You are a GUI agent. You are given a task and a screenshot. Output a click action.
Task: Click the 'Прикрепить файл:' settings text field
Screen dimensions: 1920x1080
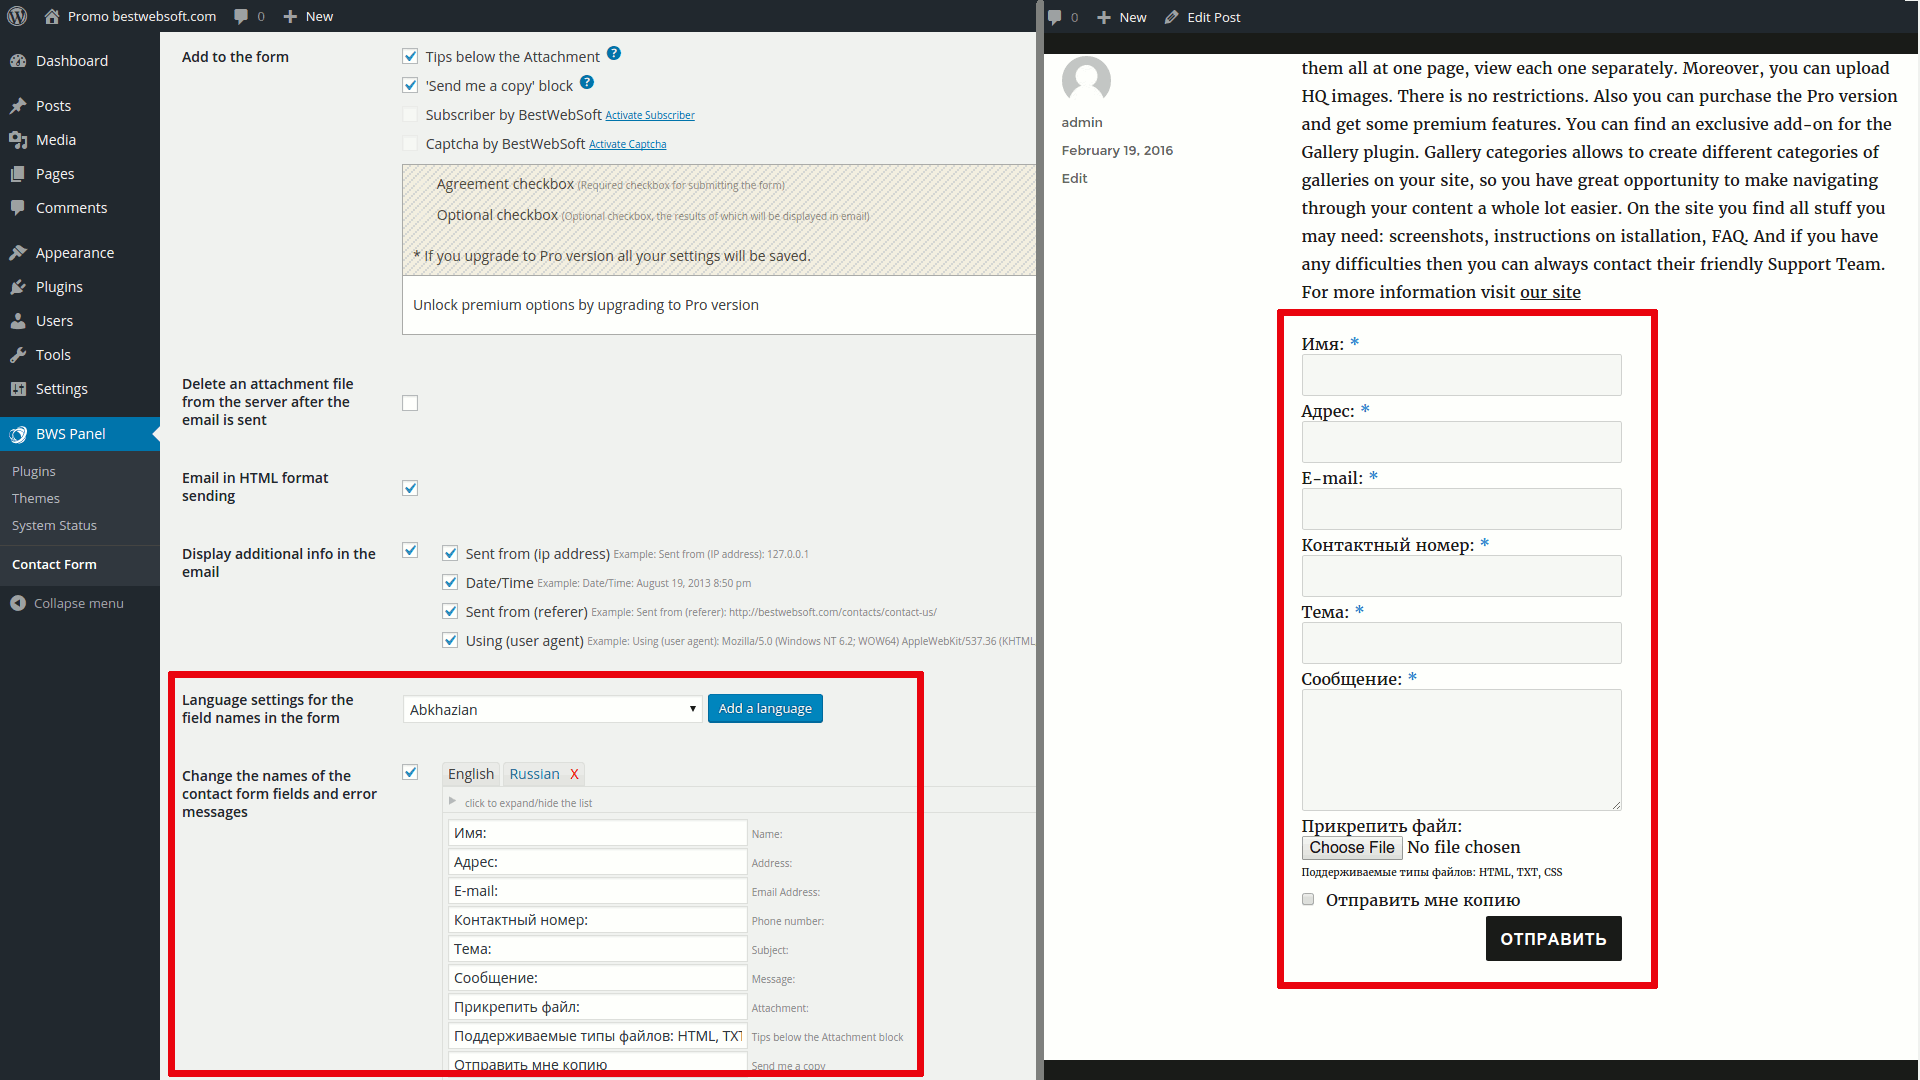pyautogui.click(x=597, y=1007)
